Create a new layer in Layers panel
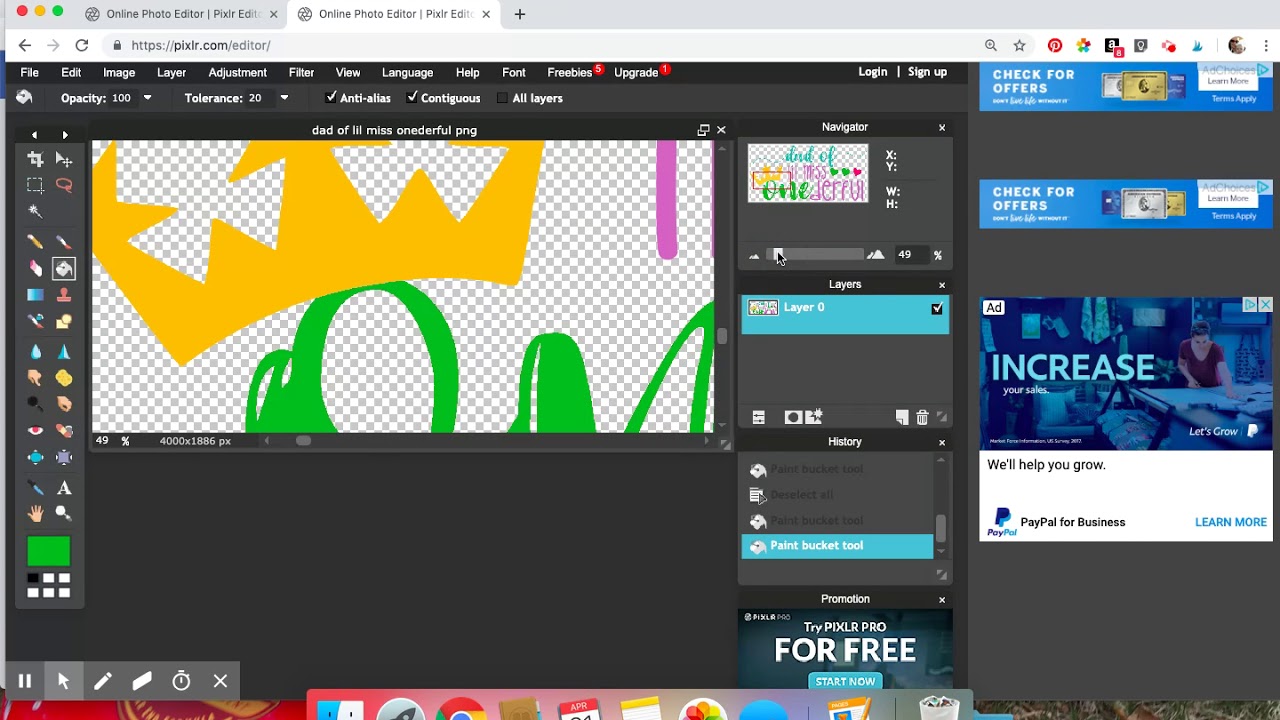1280x720 pixels. tap(902, 417)
